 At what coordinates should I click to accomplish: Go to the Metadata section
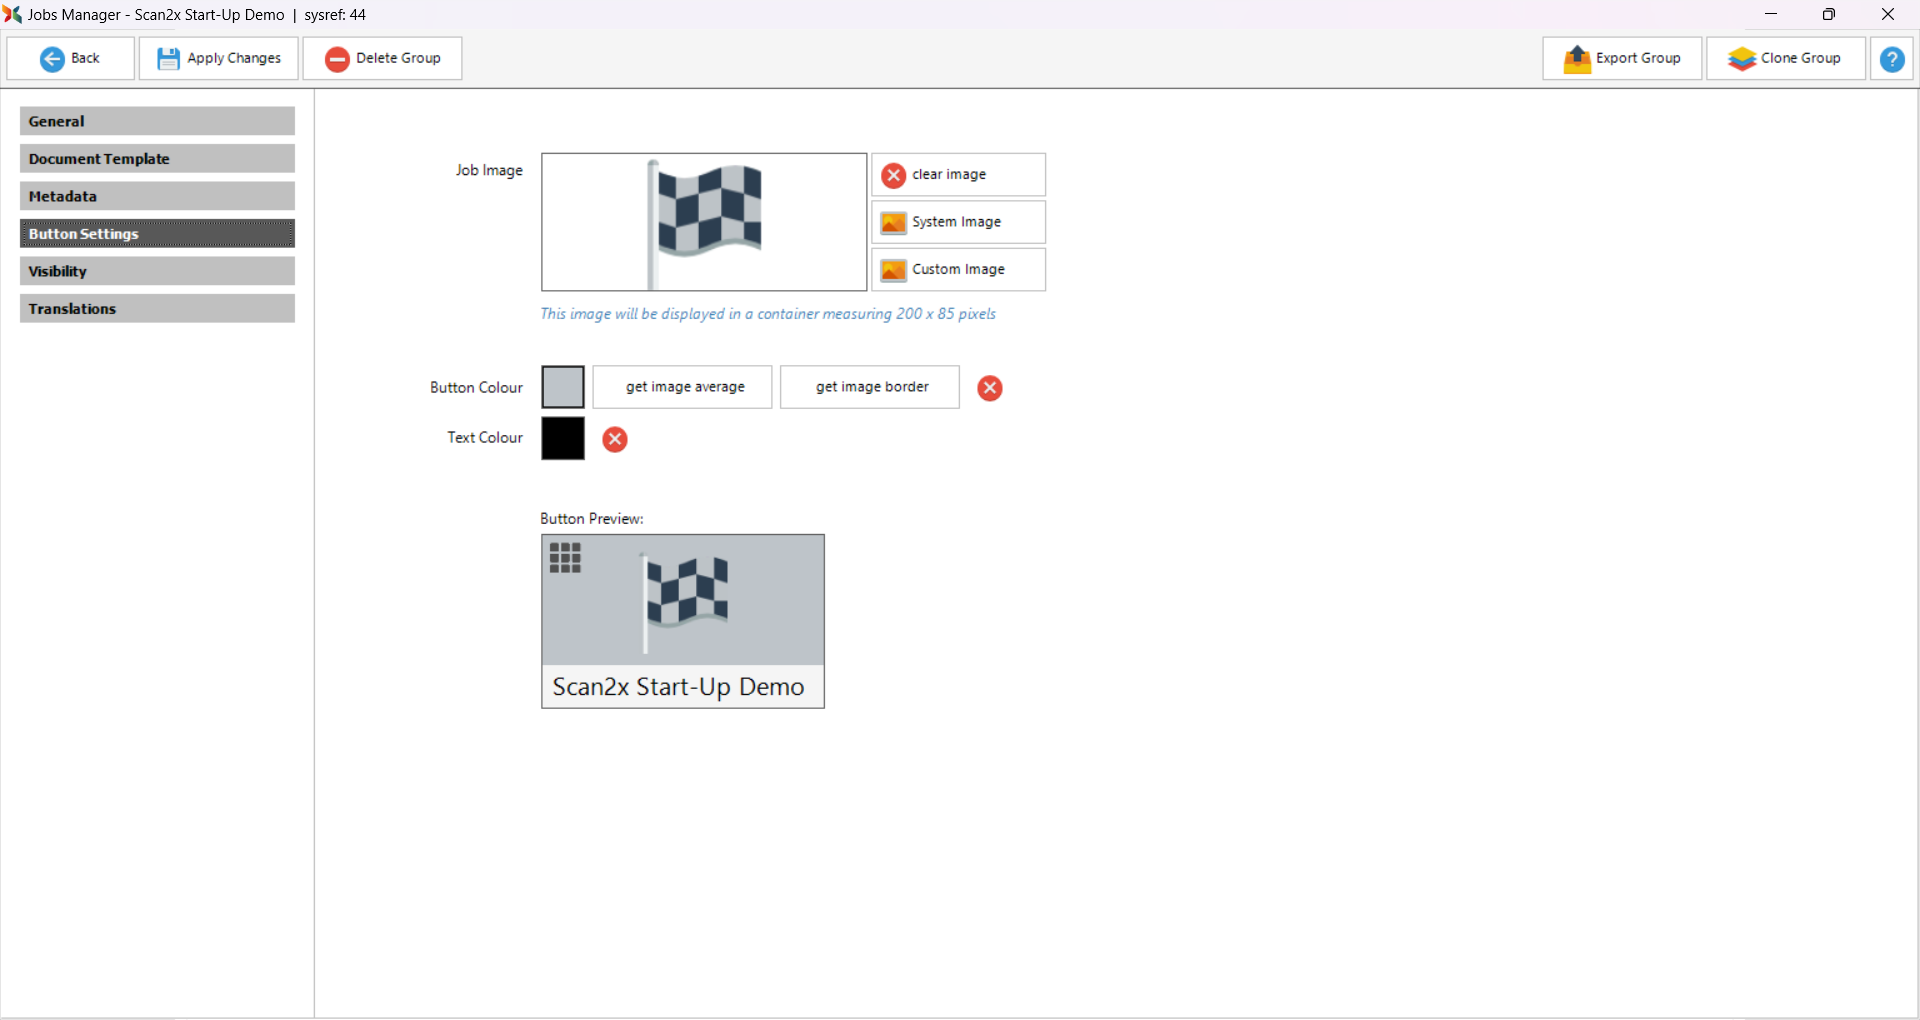click(x=157, y=196)
